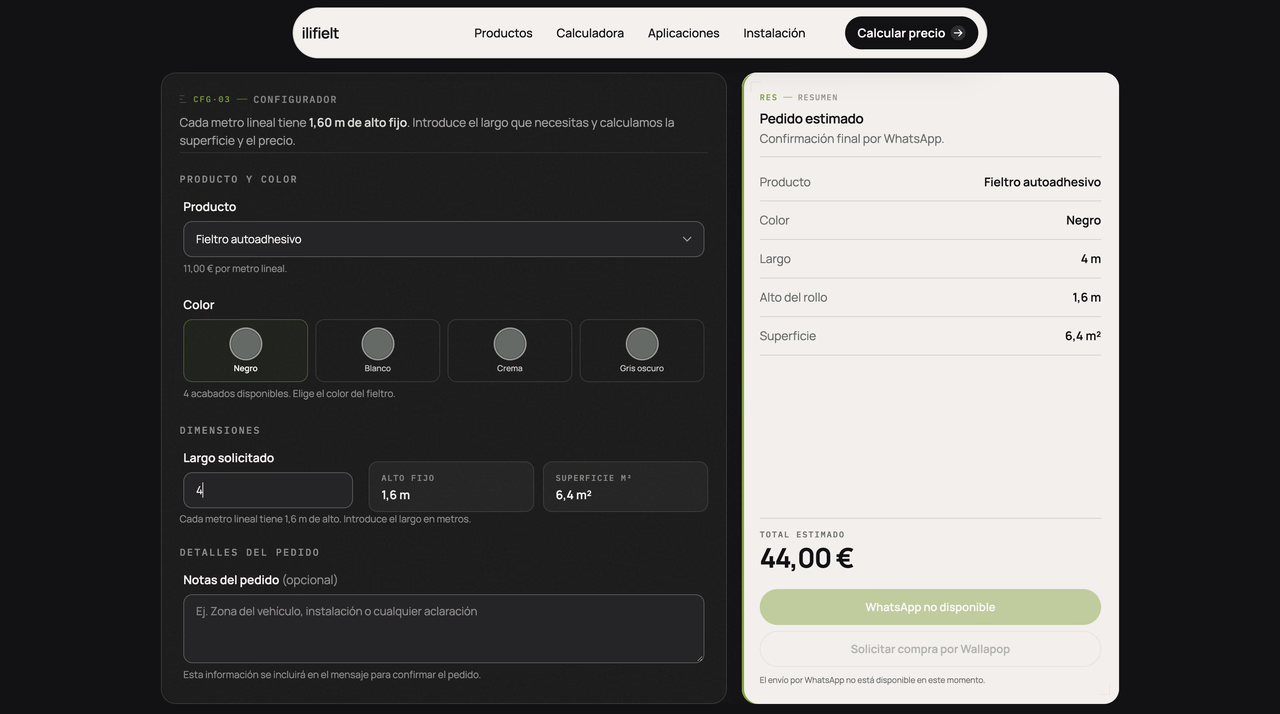Open the Productos menu item
Screen dimensions: 1280x714
point(503,33)
